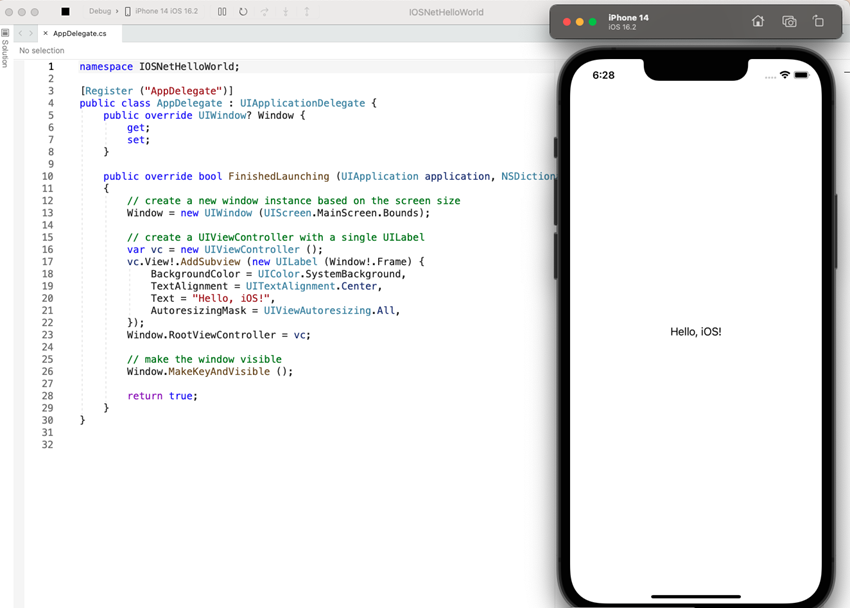
Task: Click the curved share arrow icon in toolbar
Action: click(x=265, y=11)
